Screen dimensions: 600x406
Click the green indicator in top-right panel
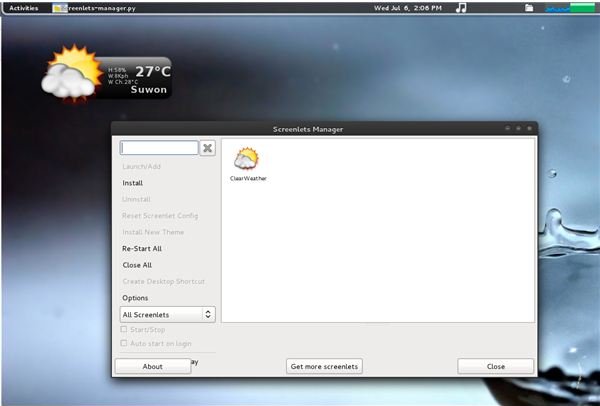580,6
